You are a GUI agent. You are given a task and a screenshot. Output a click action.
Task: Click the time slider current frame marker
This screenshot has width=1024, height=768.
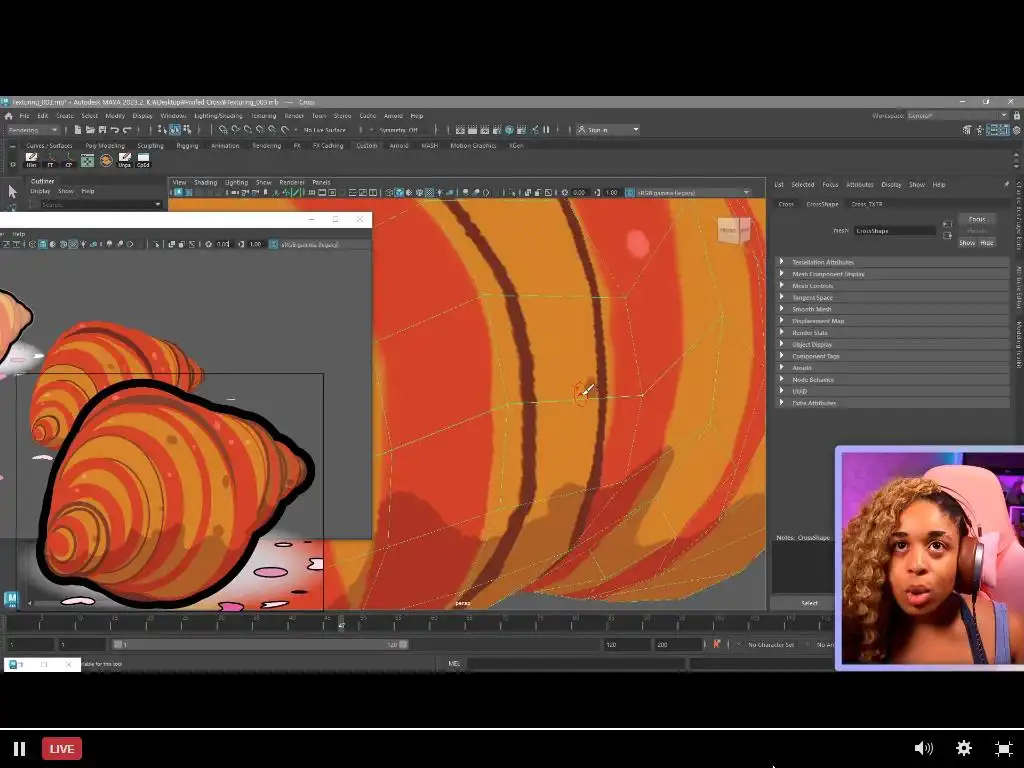[341, 624]
